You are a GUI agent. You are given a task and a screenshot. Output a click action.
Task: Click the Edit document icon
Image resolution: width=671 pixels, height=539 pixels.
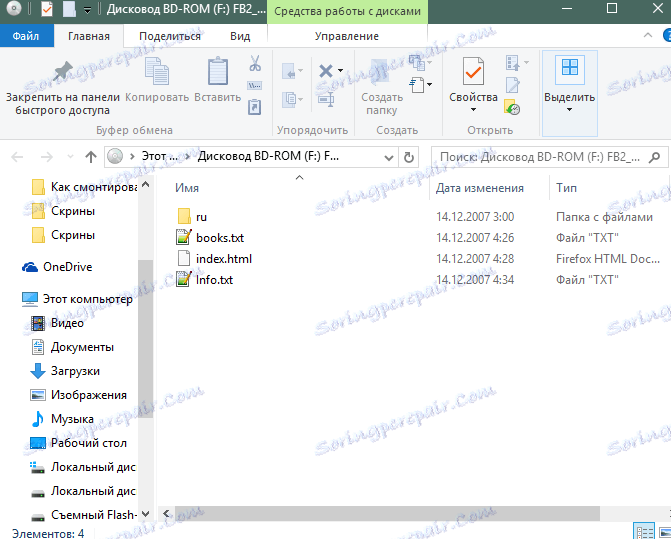click(x=513, y=85)
